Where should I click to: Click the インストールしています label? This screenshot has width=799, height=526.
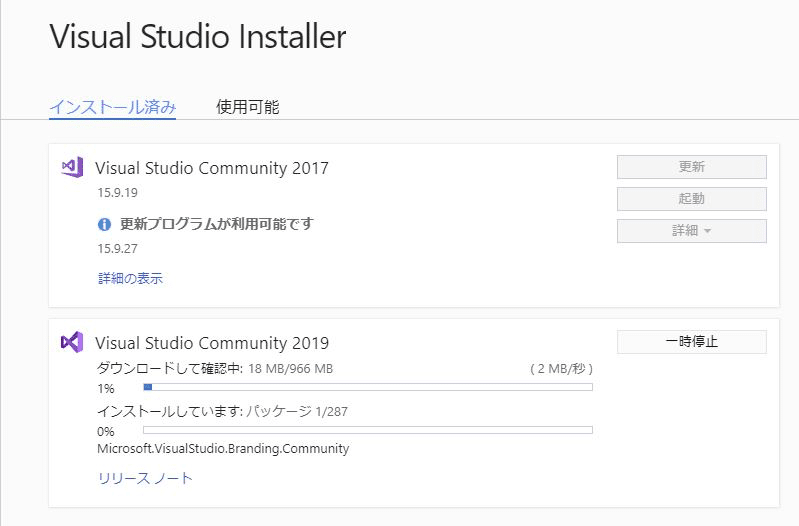coord(170,411)
